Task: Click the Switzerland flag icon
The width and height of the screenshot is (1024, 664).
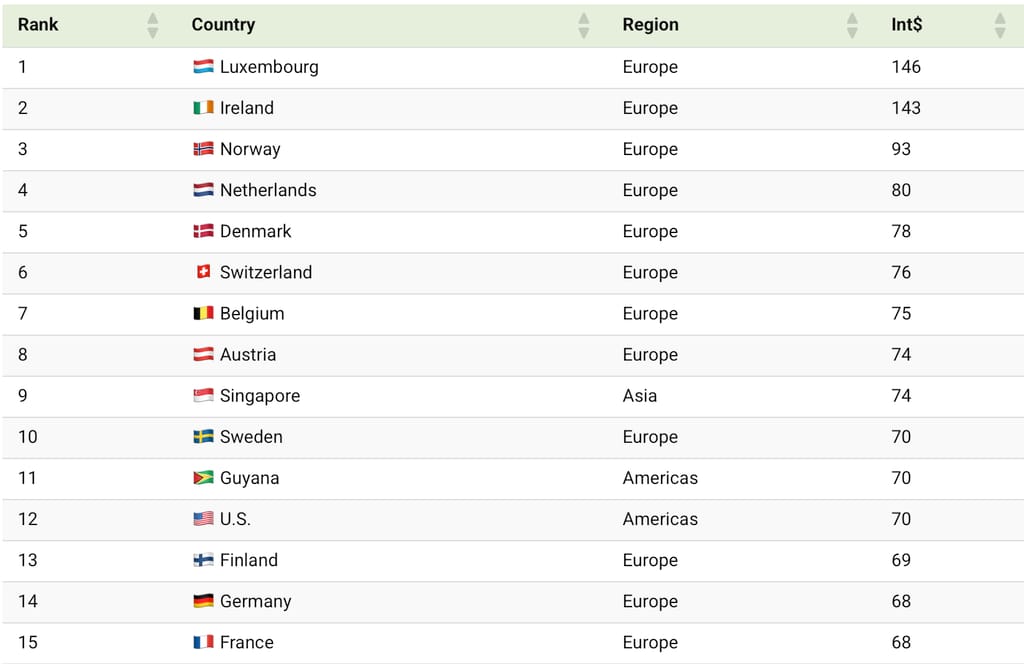Action: coord(202,272)
